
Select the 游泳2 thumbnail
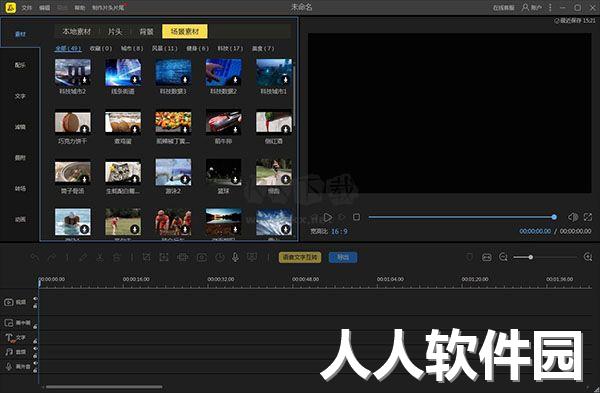pos(173,172)
